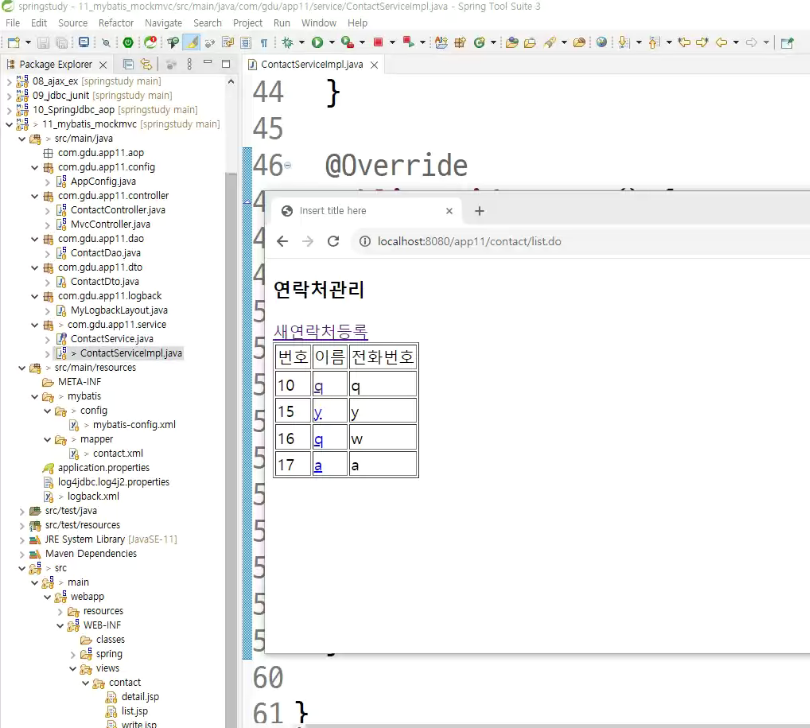Open a new browser tab with plus
The width and height of the screenshot is (810, 728).
479,211
